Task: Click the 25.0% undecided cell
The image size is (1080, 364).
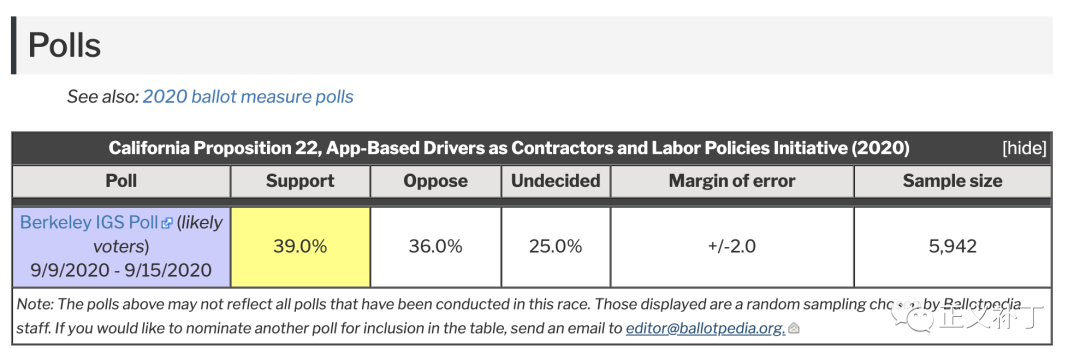Action: [555, 247]
